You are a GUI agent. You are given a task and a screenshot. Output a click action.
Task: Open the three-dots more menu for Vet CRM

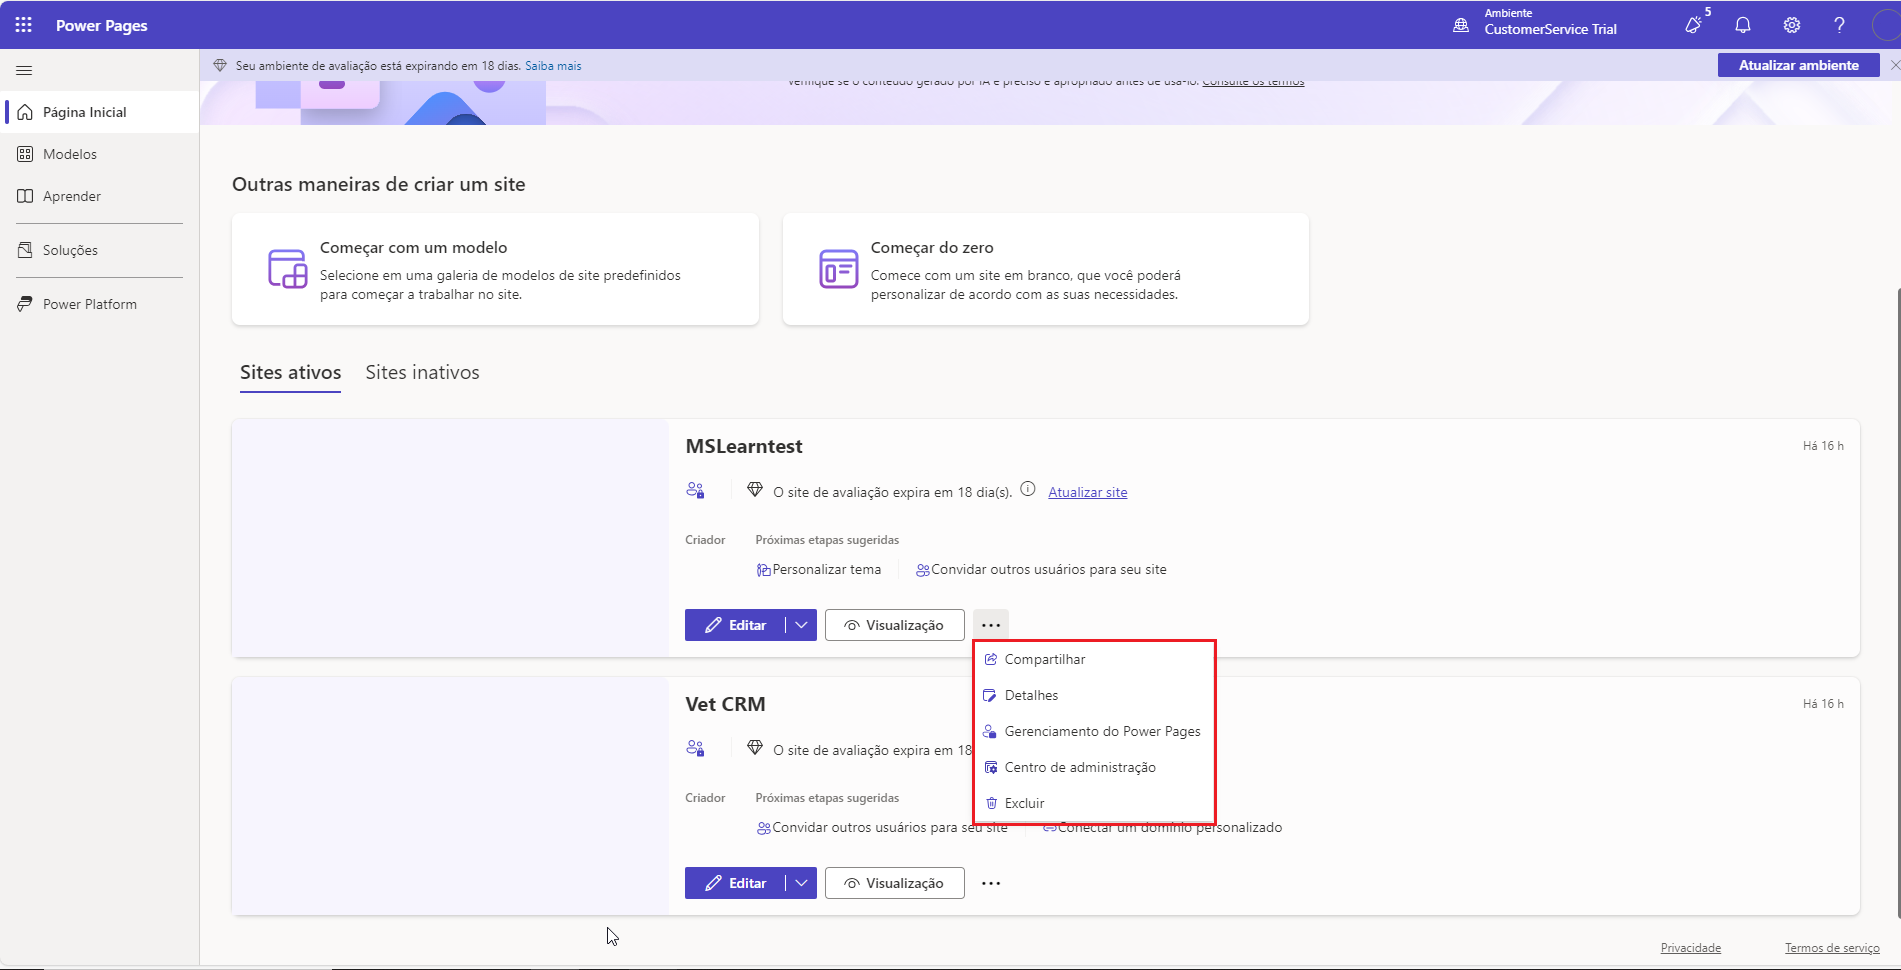(x=991, y=883)
